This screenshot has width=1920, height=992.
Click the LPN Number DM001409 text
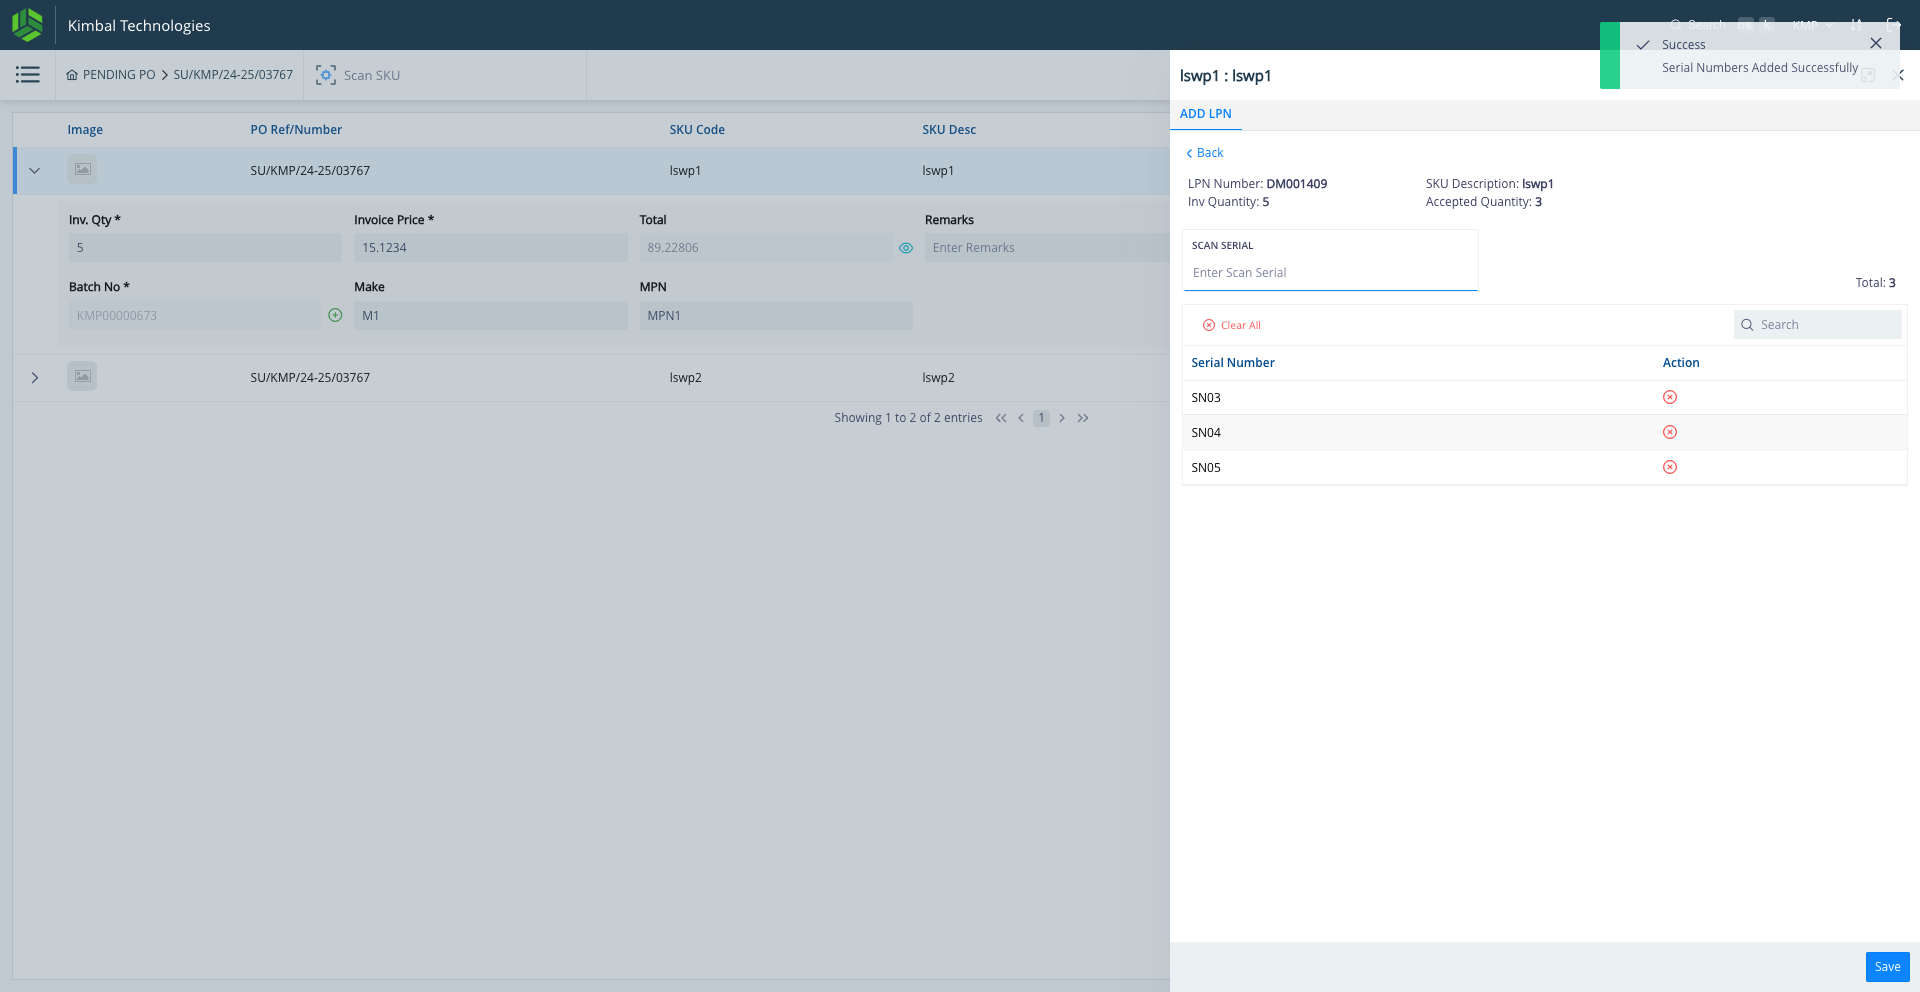1257,184
